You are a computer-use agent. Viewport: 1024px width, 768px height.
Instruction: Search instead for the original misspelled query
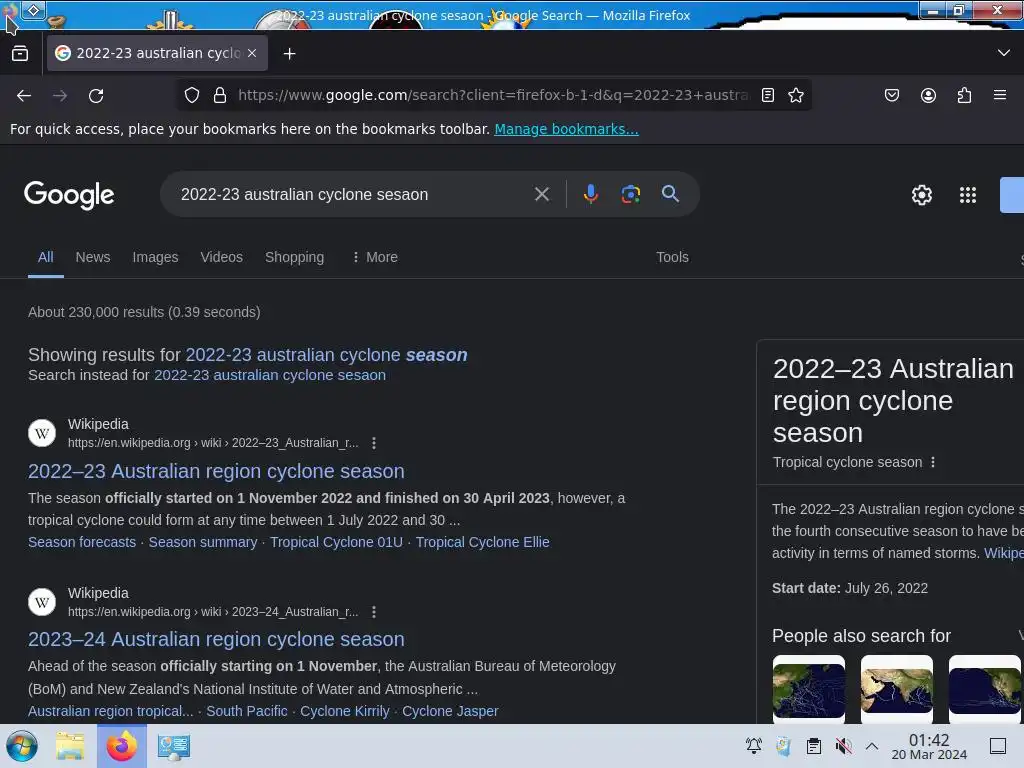pyautogui.click(x=270, y=376)
